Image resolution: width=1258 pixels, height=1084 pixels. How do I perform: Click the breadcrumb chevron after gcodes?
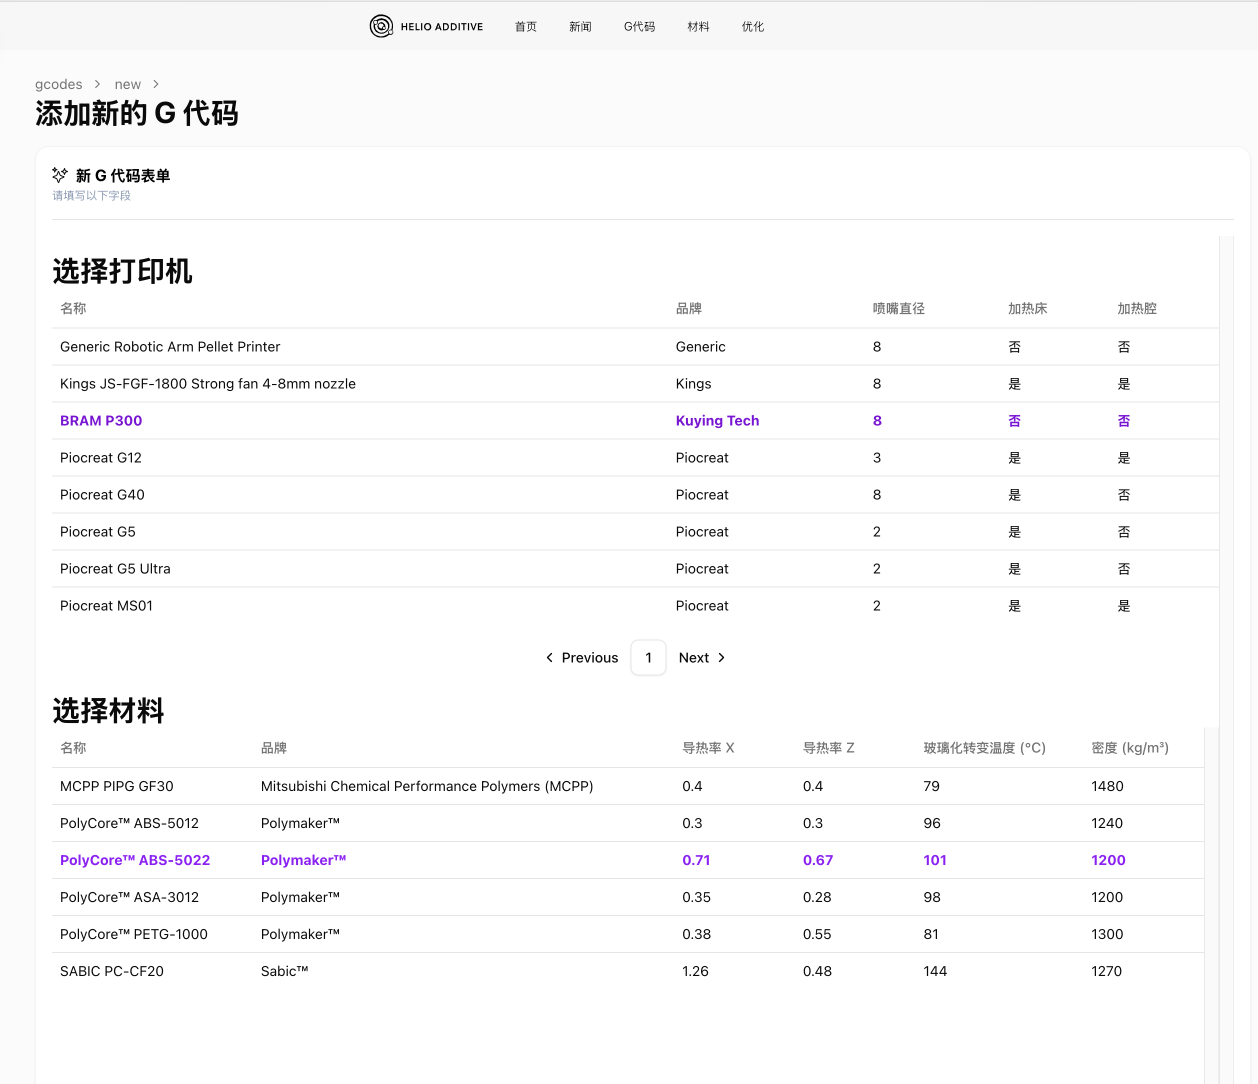98,84
